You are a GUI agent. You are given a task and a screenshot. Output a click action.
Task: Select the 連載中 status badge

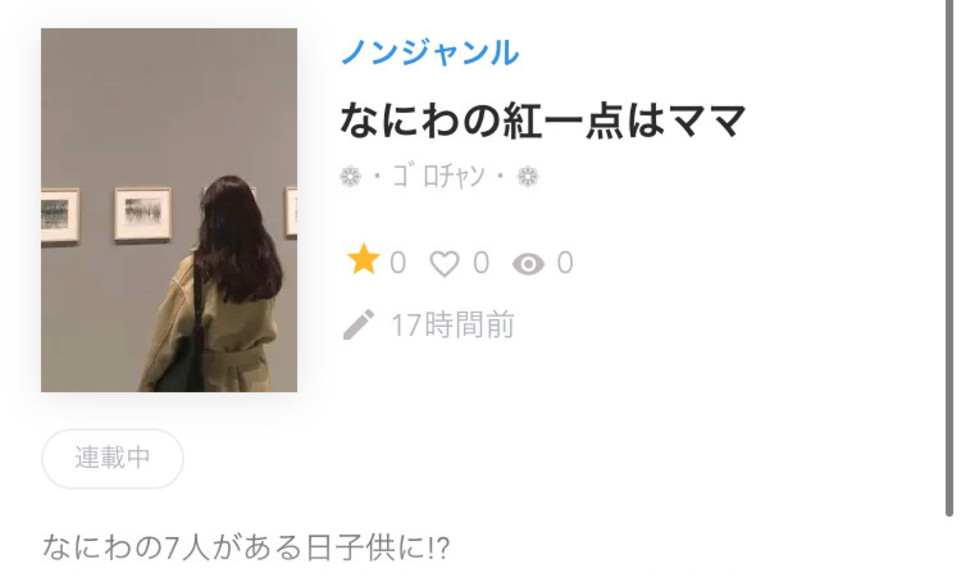[x=113, y=458]
